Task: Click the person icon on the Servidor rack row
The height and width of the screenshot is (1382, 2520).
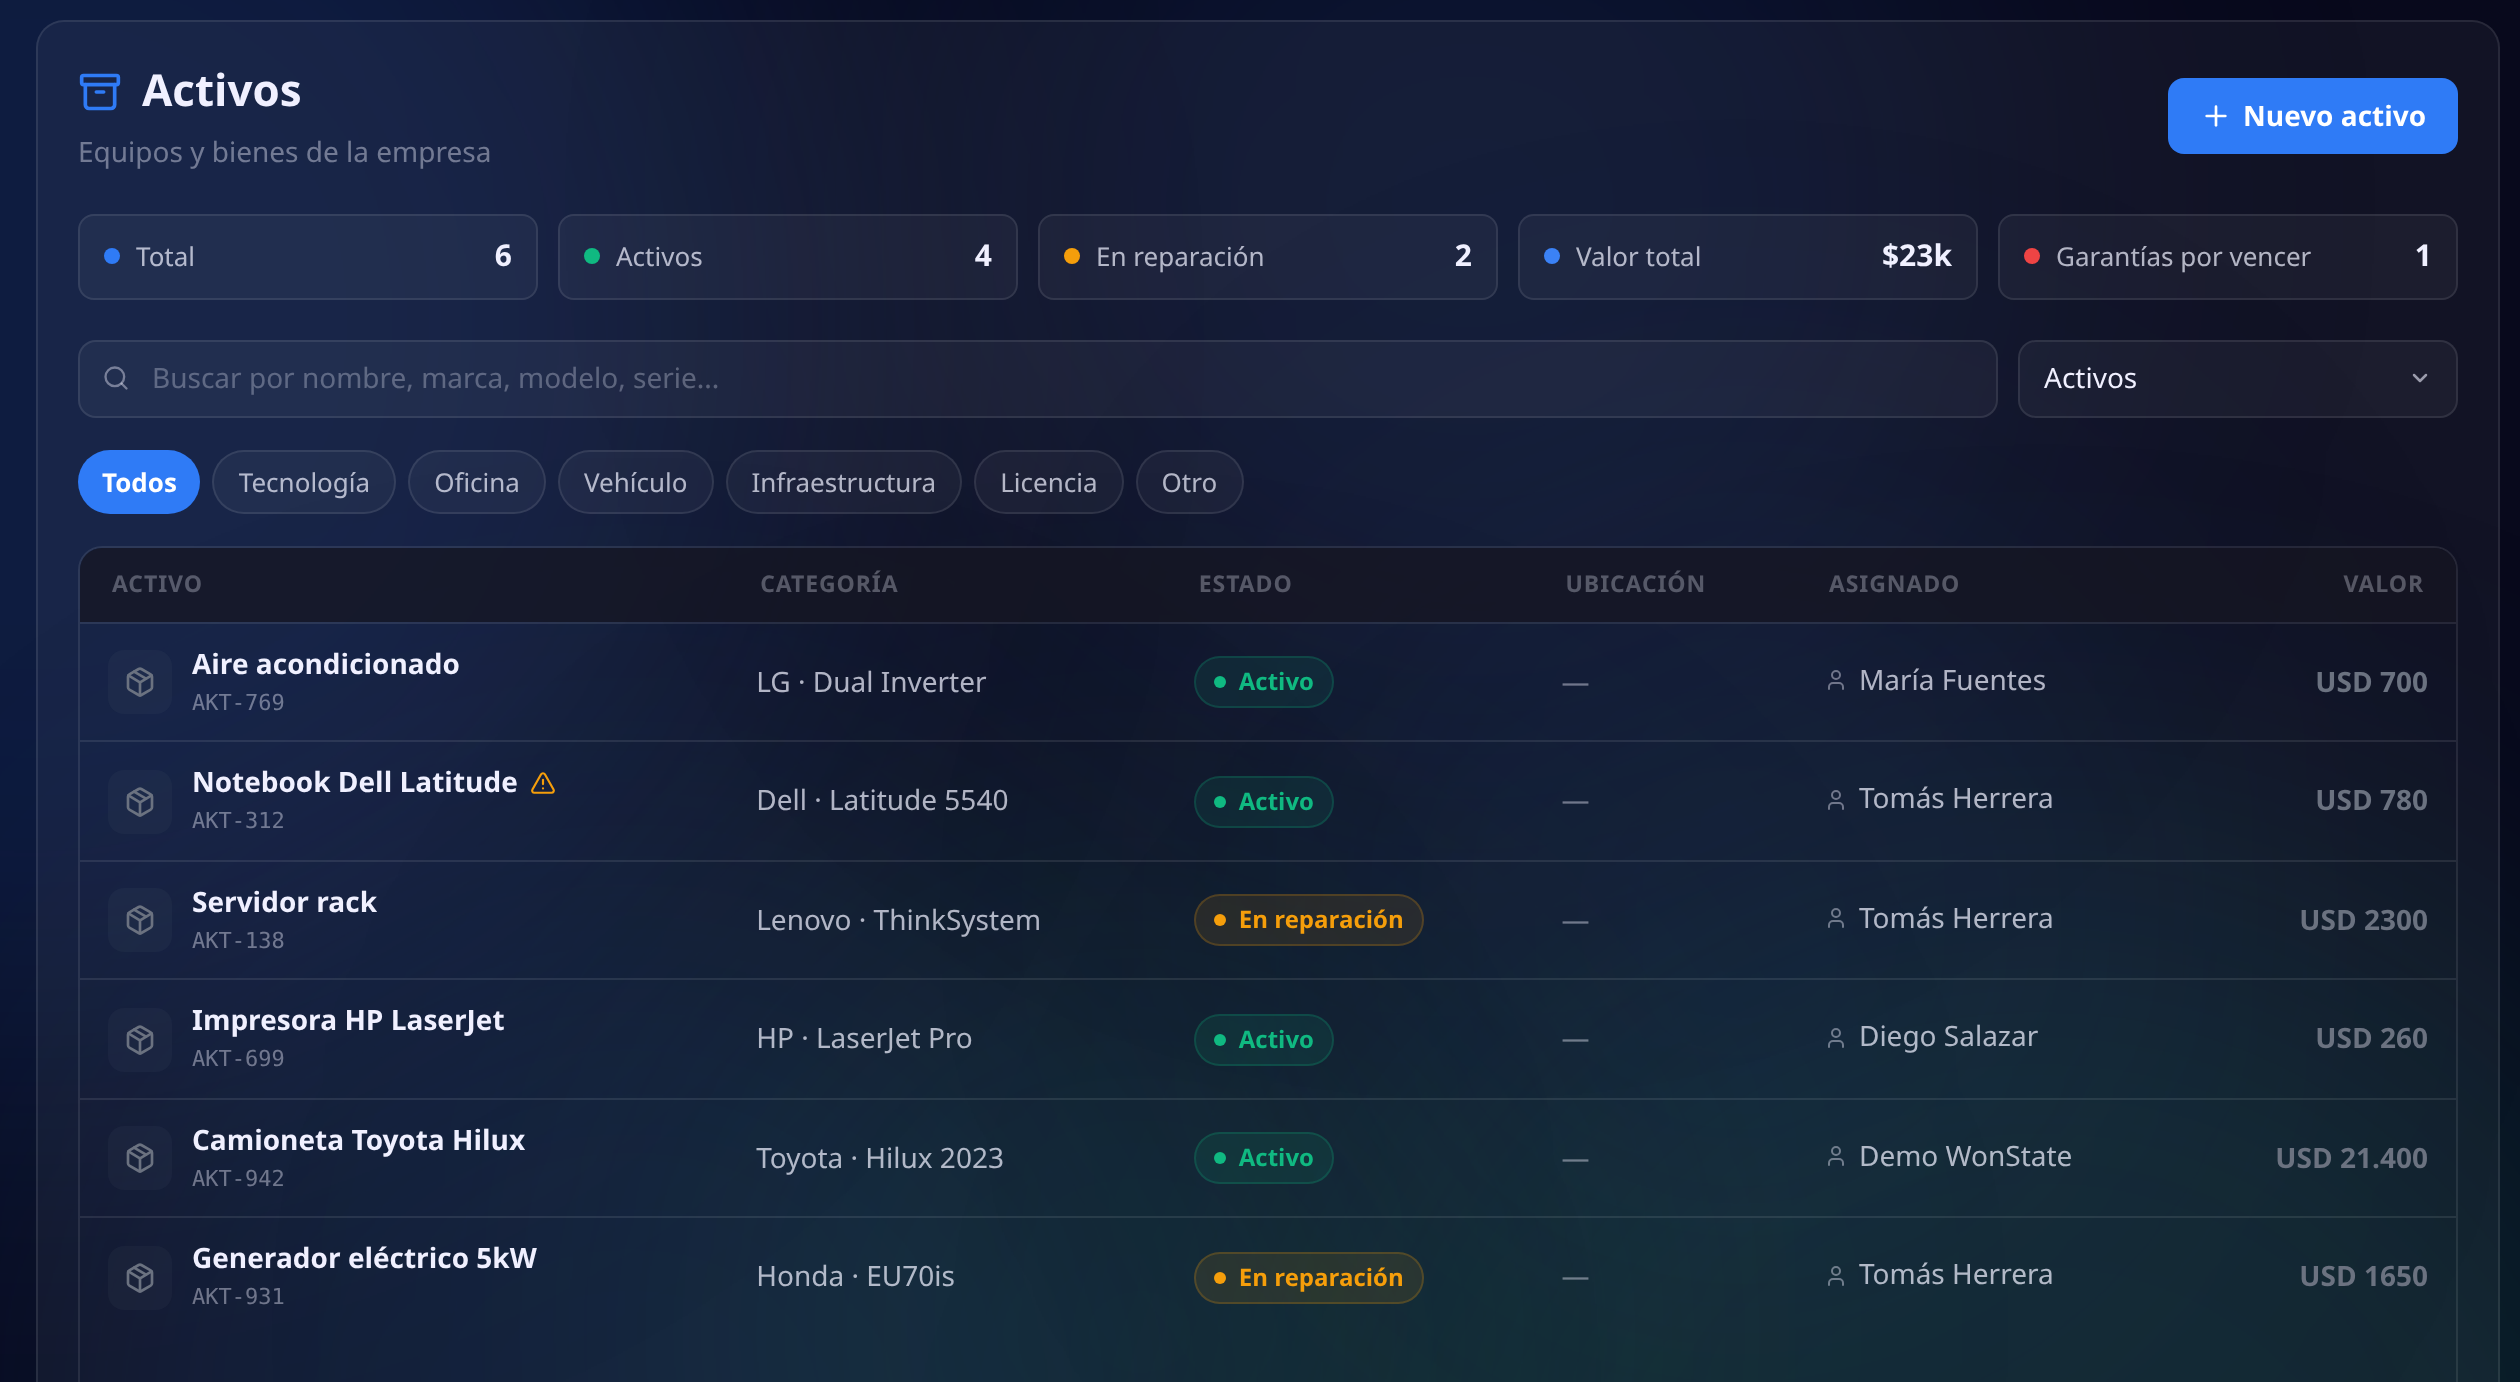Action: pos(1836,919)
